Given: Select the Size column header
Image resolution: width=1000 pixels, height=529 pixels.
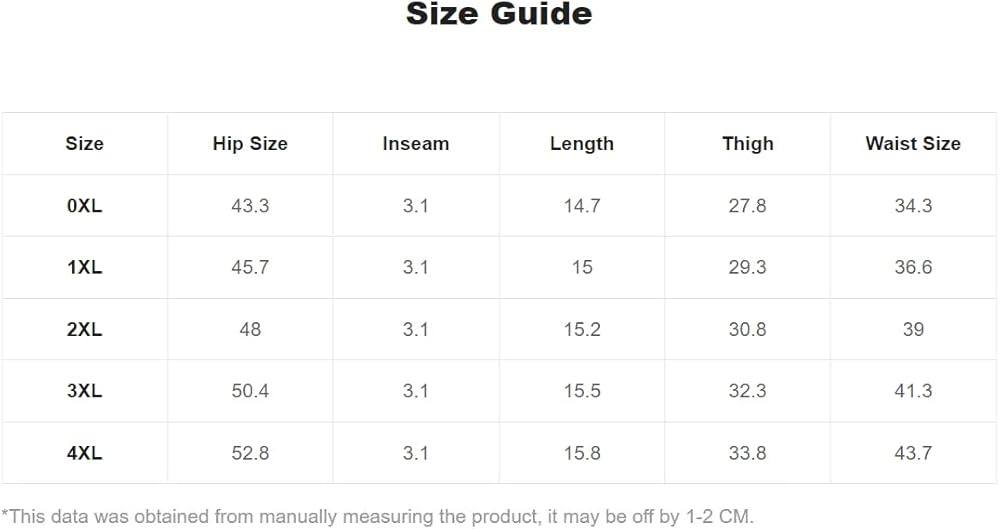Looking at the screenshot, I should pyautogui.click(x=85, y=144).
